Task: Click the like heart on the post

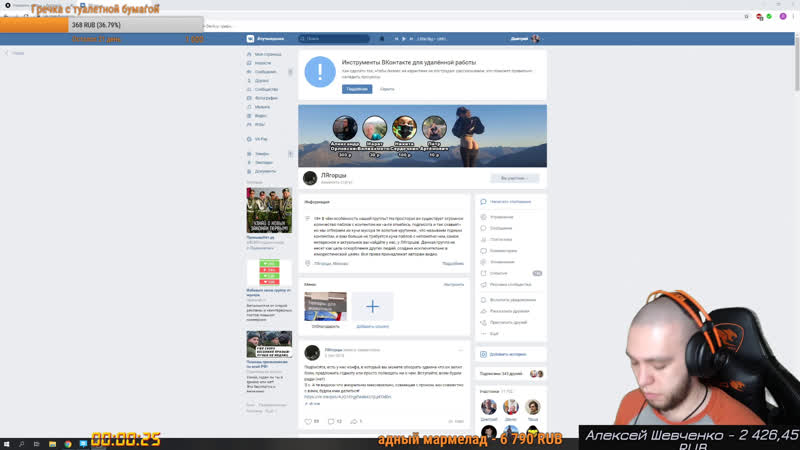Action: click(308, 422)
